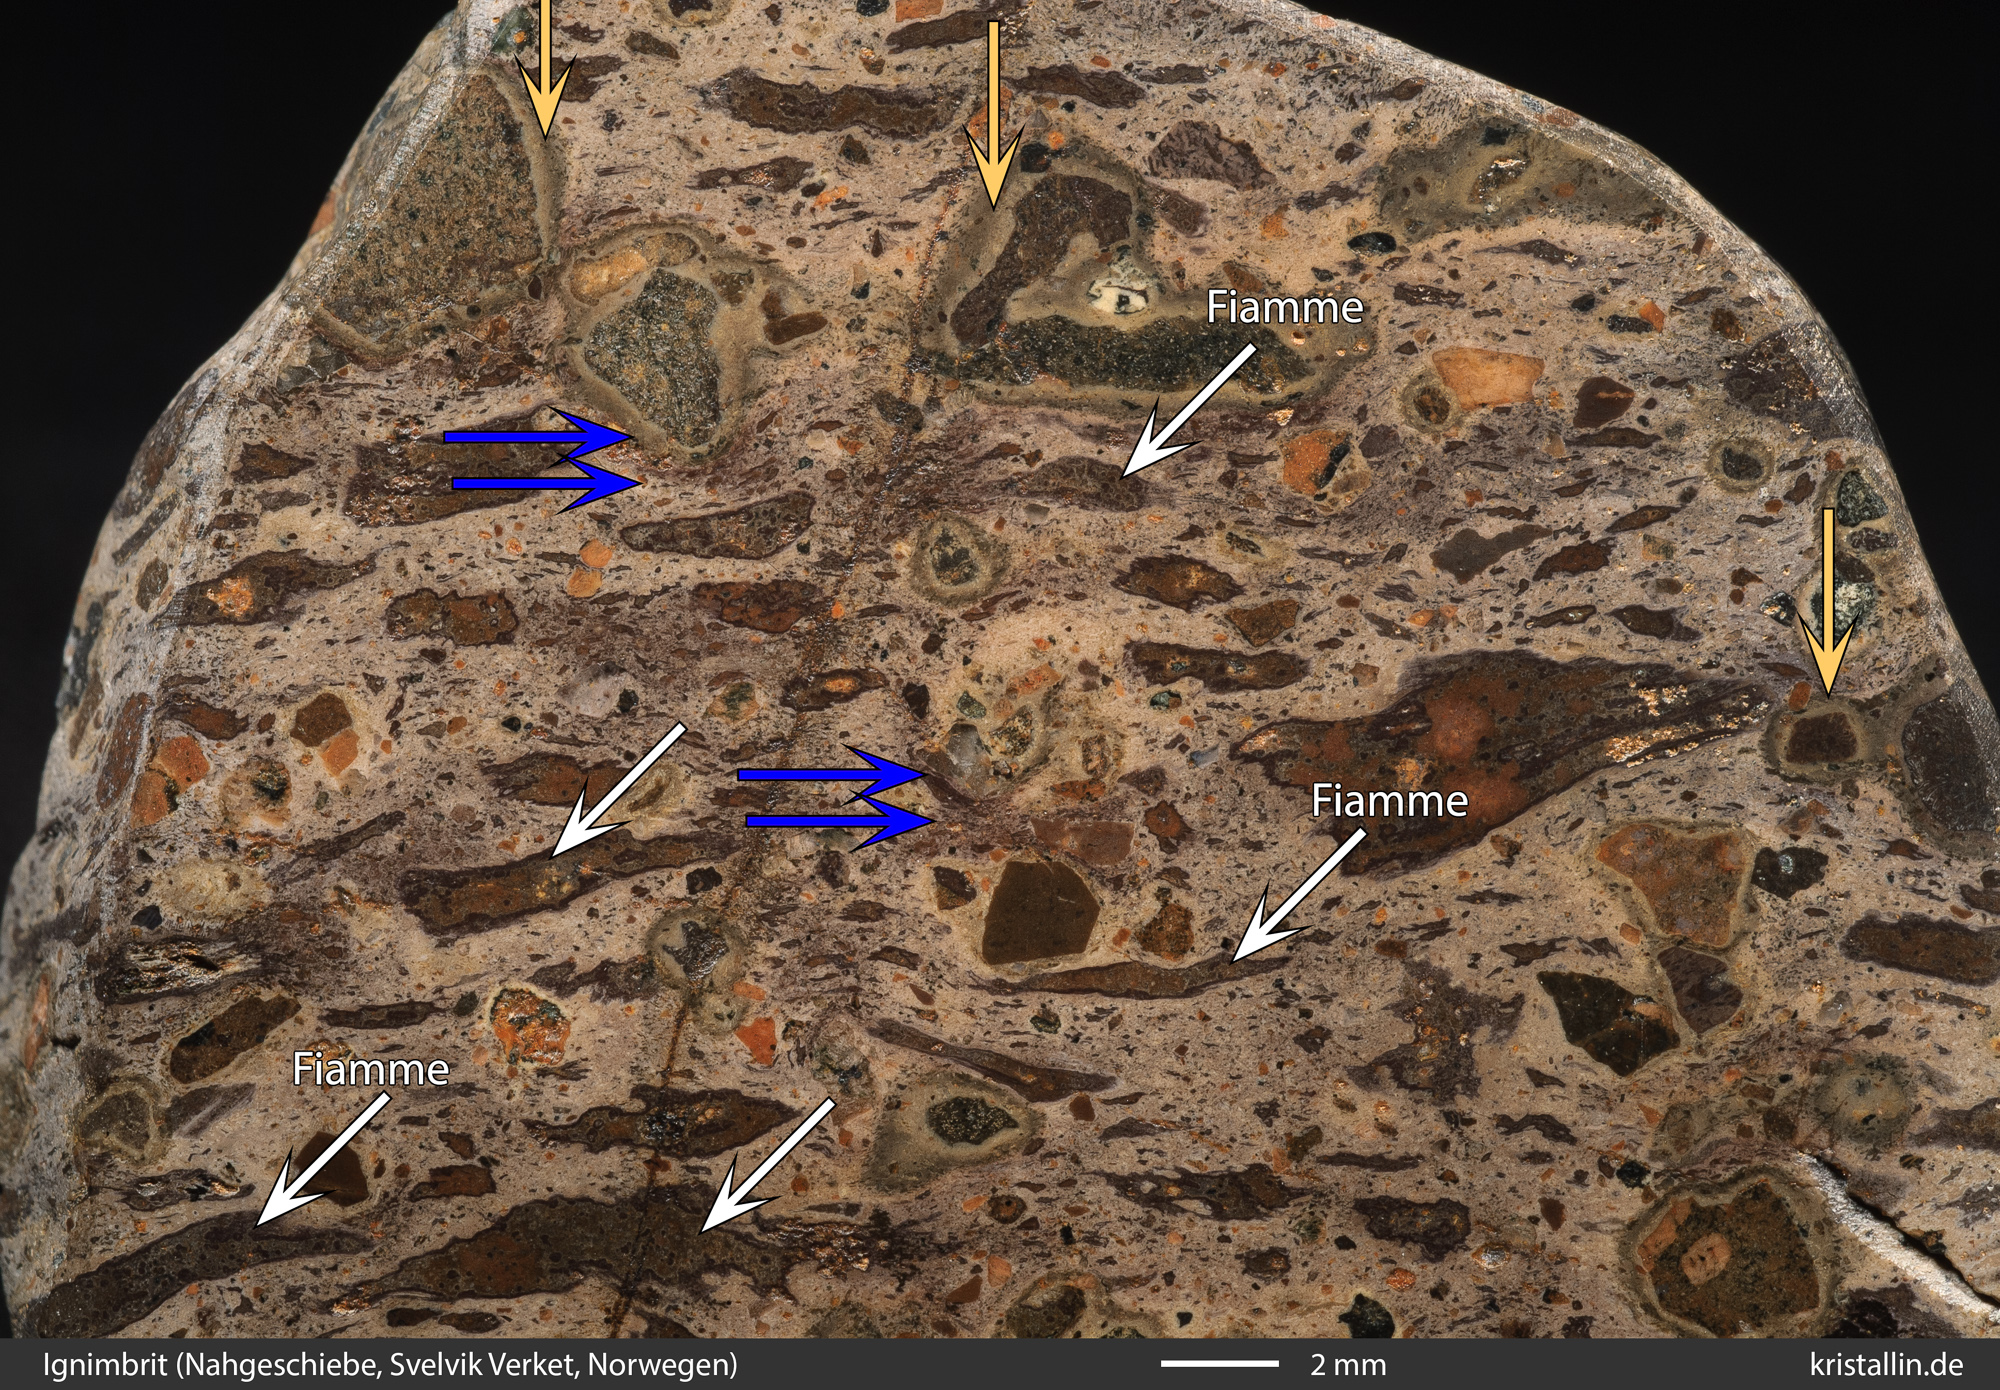The width and height of the screenshot is (2000, 1390).
Task: Click the unlabeled white arrow at the bottom center
Action: 766,1165
